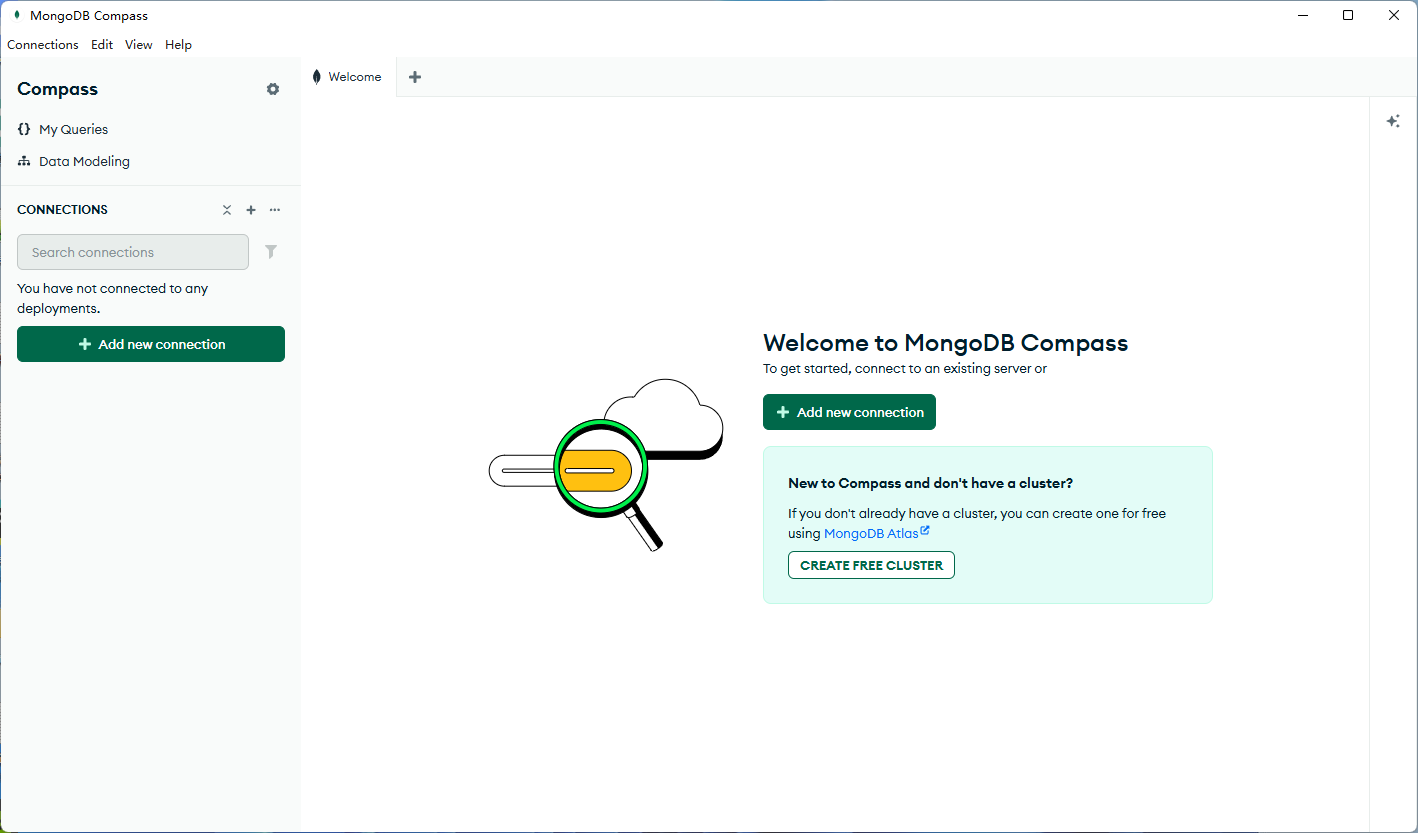Screen dimensions: 1418x833
Task: Open connections more options ellipsis
Action: [275, 210]
